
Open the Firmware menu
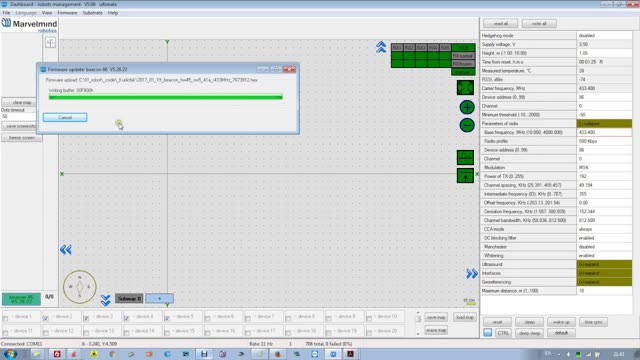point(67,13)
